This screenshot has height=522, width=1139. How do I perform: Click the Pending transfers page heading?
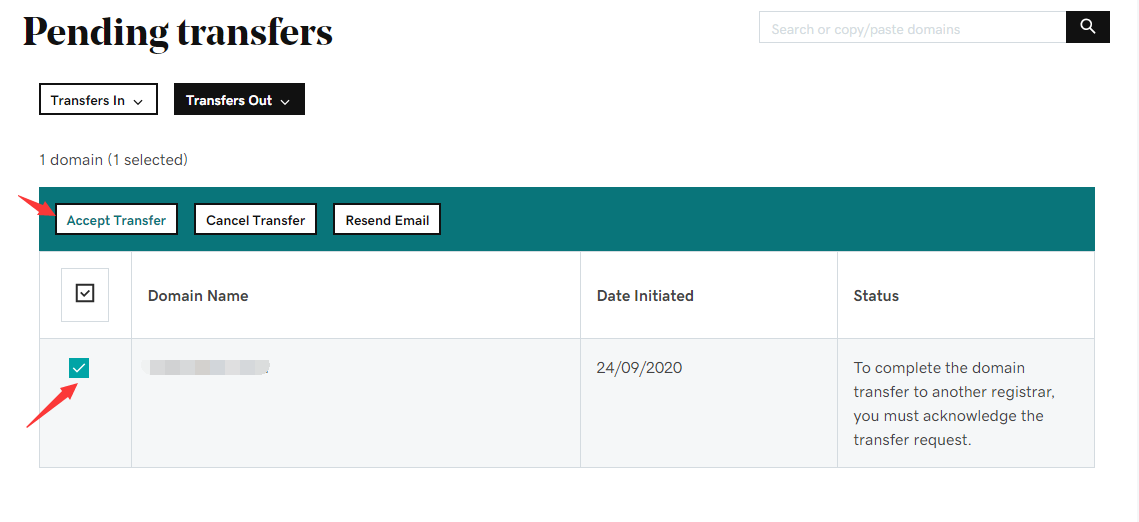[178, 33]
